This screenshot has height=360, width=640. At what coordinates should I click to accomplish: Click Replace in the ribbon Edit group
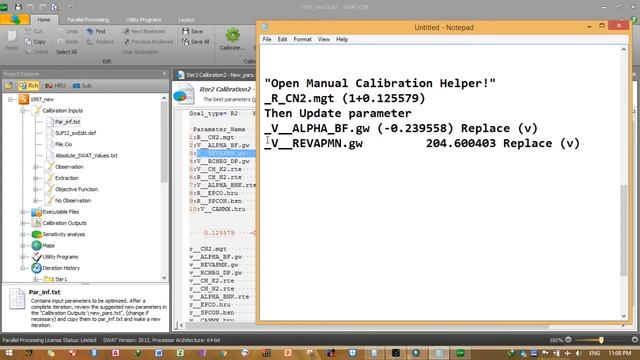pyautogui.click(x=100, y=42)
